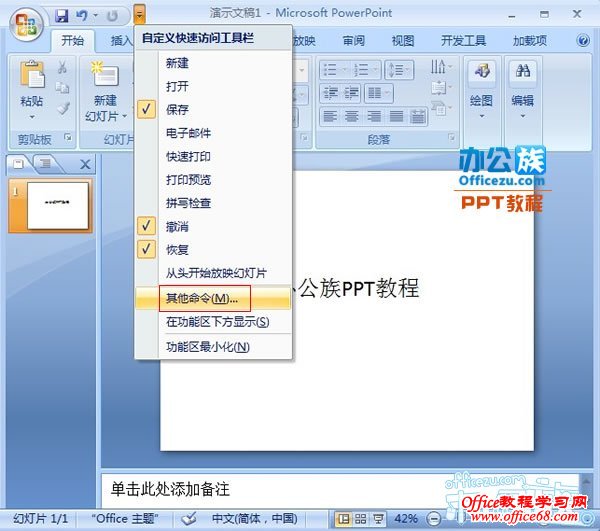
Task: Click the justify text icon
Action: tap(396, 116)
